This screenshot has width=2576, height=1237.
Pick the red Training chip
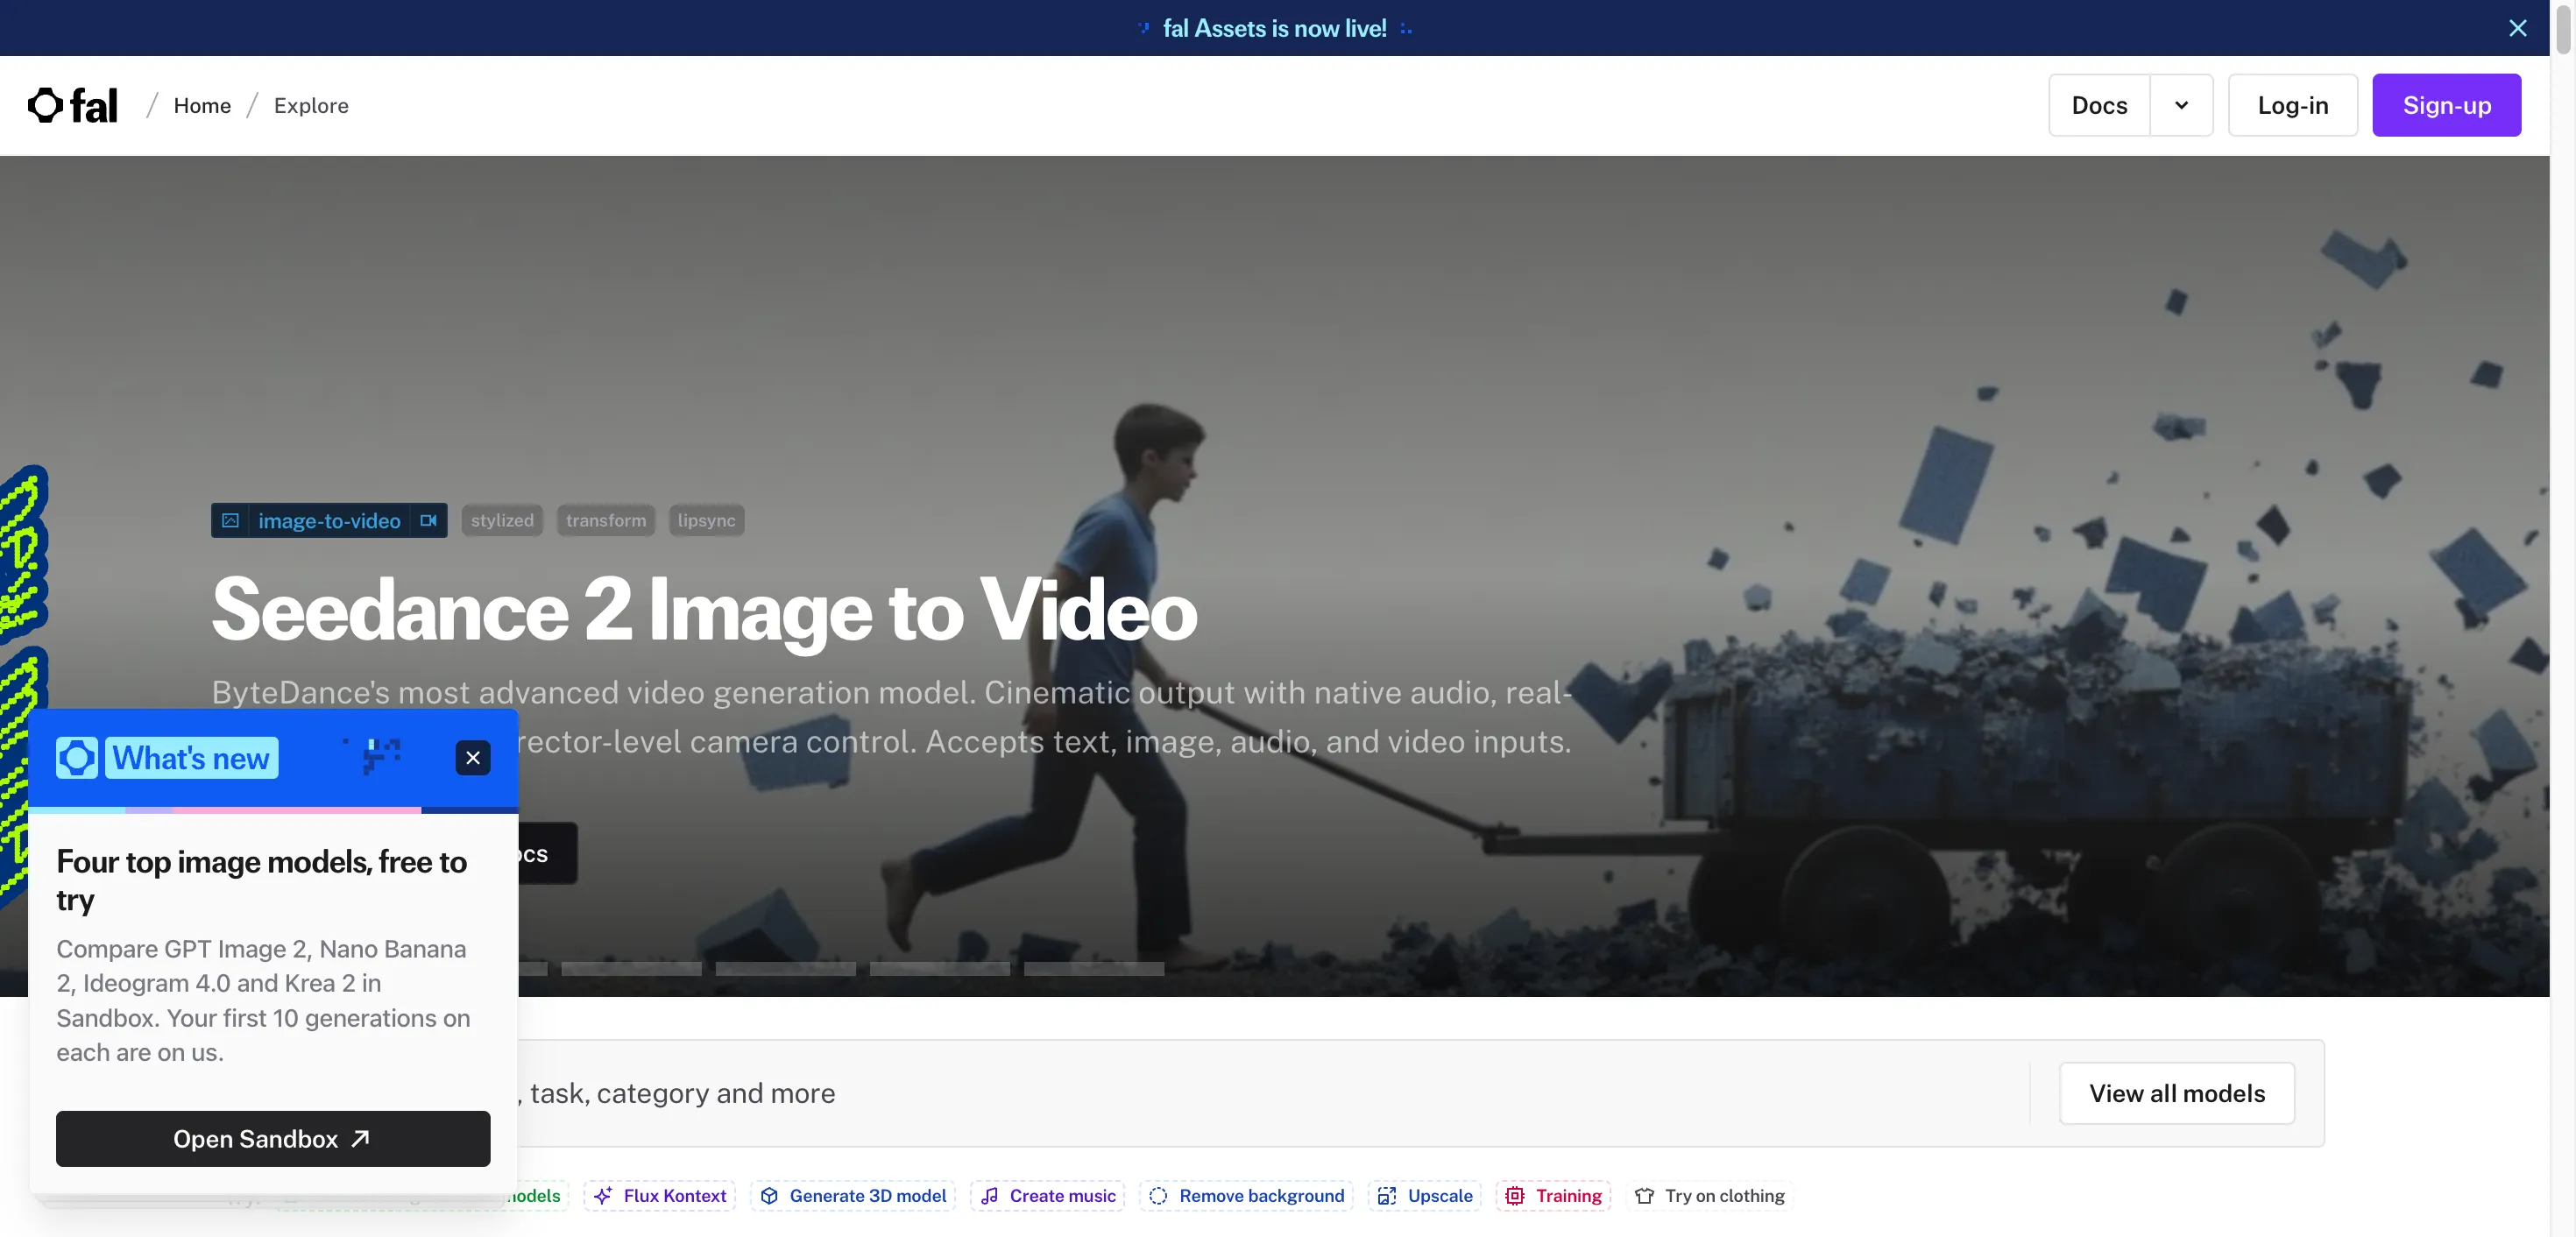1553,1195
